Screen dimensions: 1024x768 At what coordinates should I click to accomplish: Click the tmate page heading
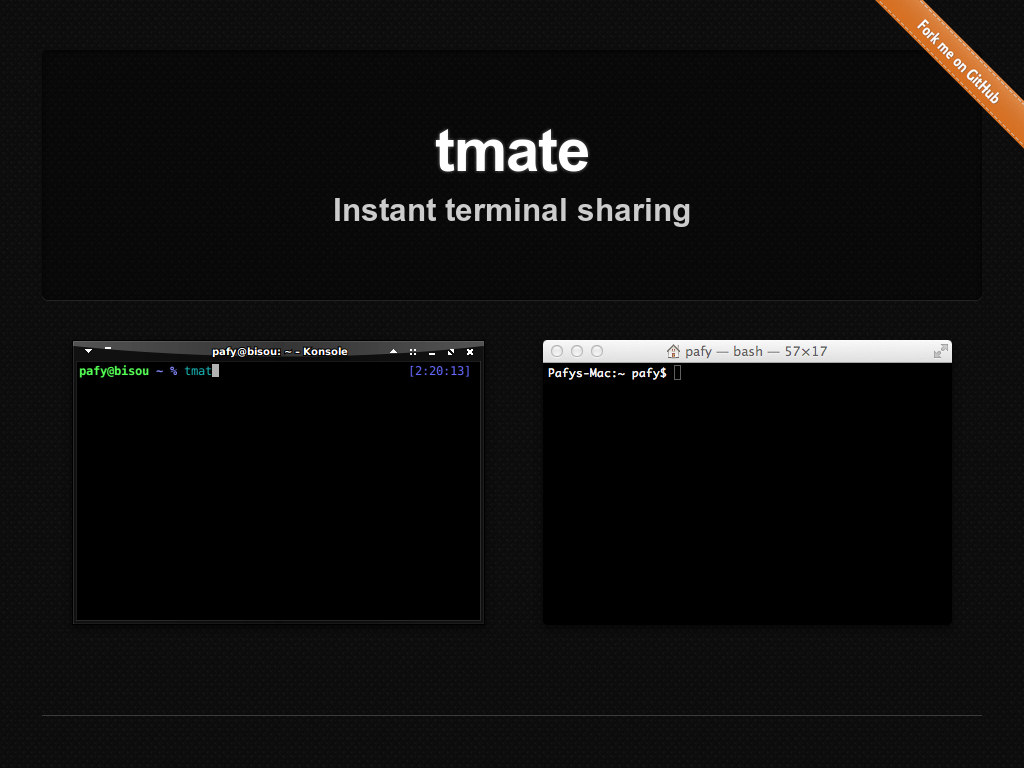point(512,151)
